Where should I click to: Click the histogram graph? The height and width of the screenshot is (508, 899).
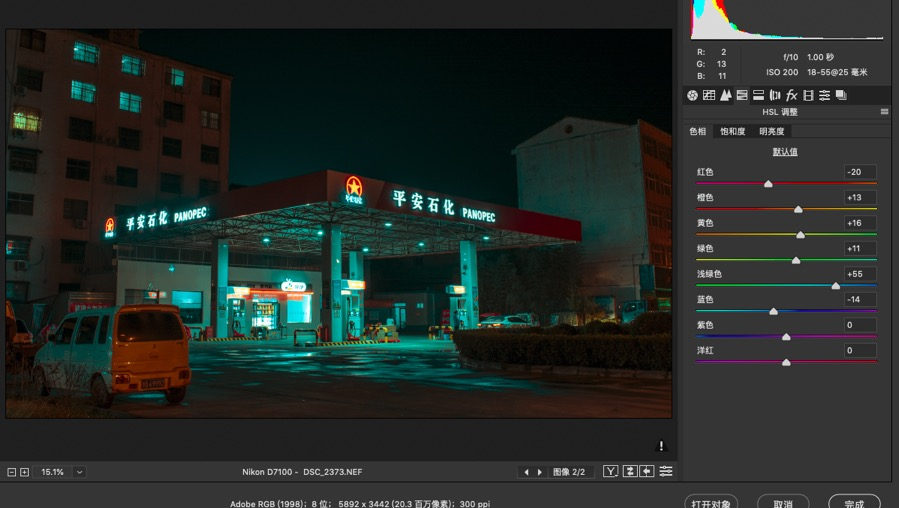click(x=787, y=20)
